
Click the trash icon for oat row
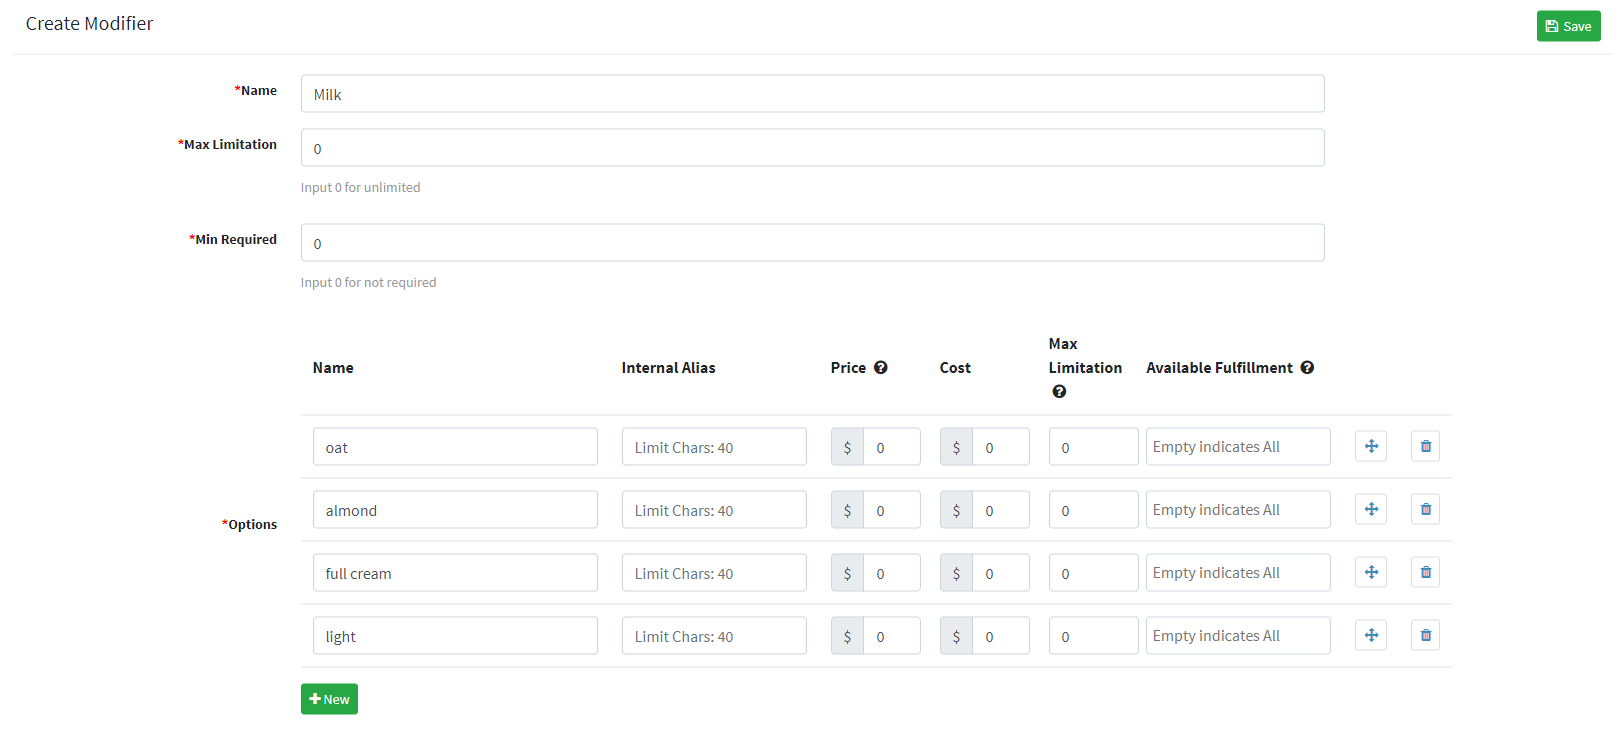(1425, 446)
